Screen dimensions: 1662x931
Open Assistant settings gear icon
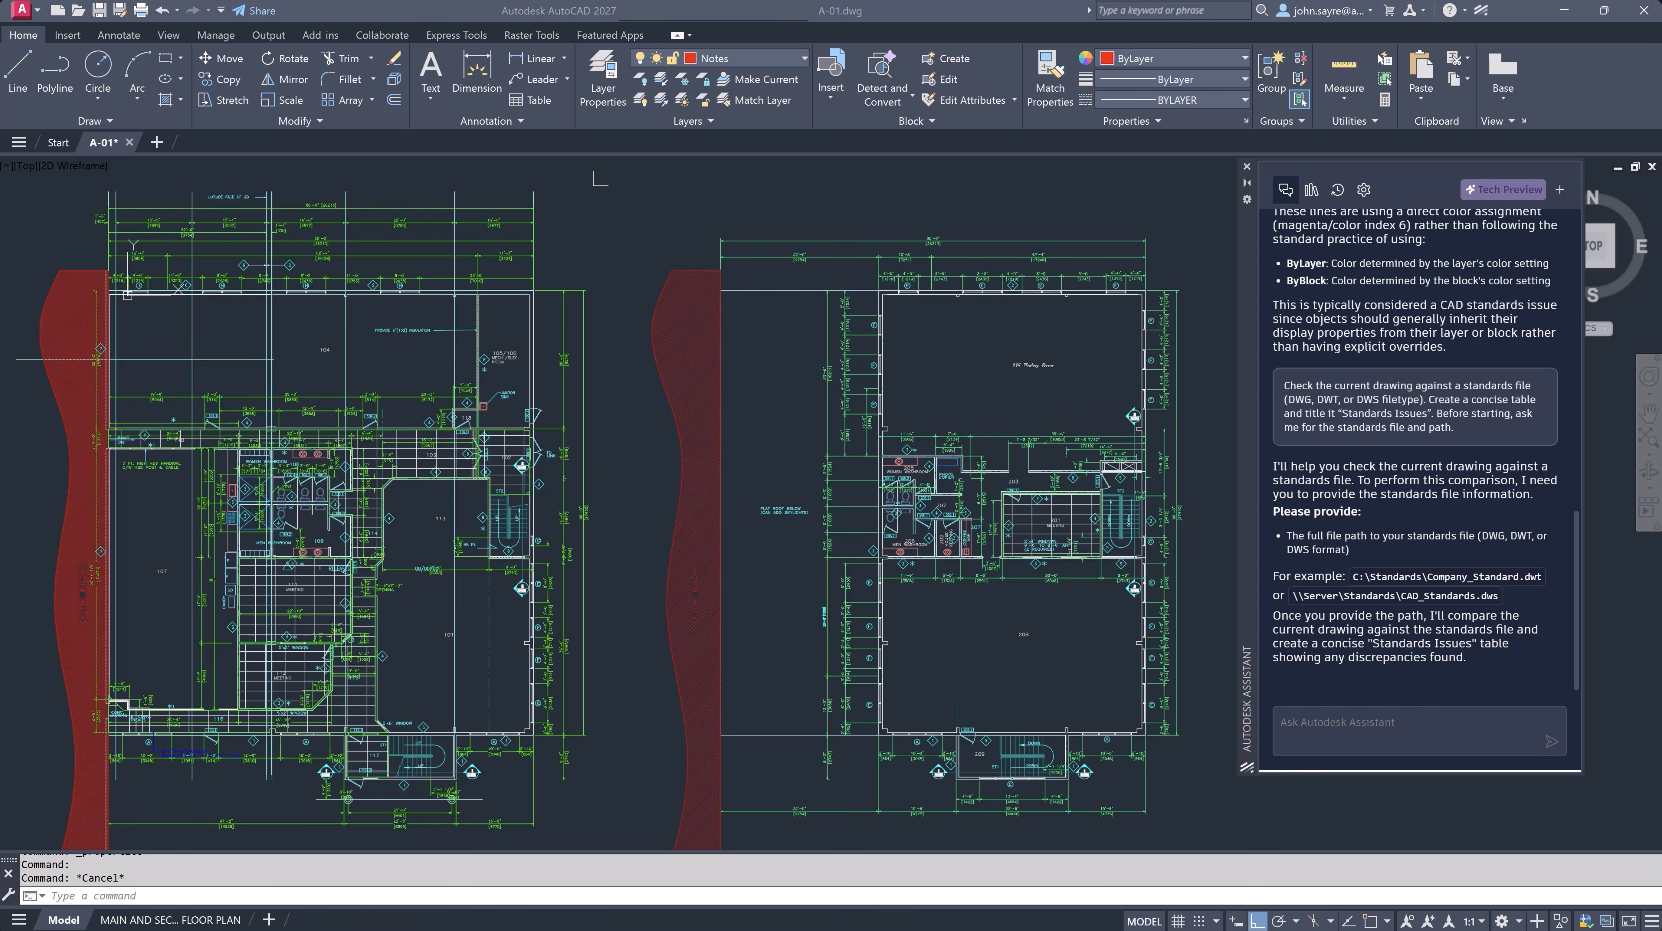1364,189
